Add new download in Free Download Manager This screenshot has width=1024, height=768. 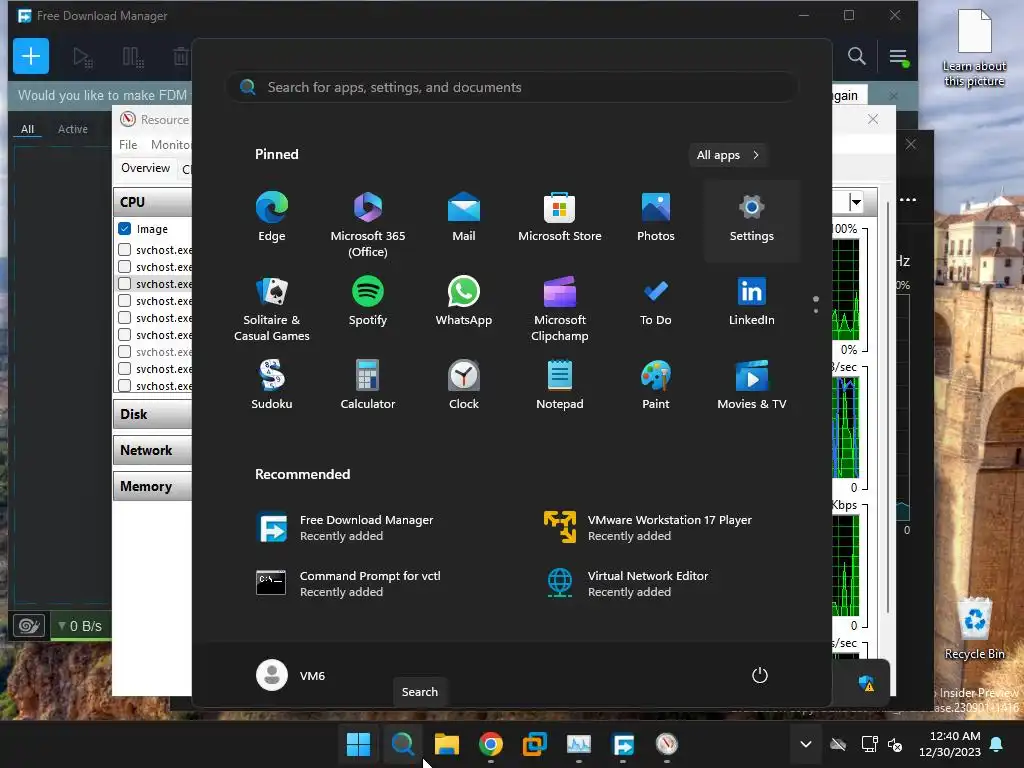tap(31, 56)
